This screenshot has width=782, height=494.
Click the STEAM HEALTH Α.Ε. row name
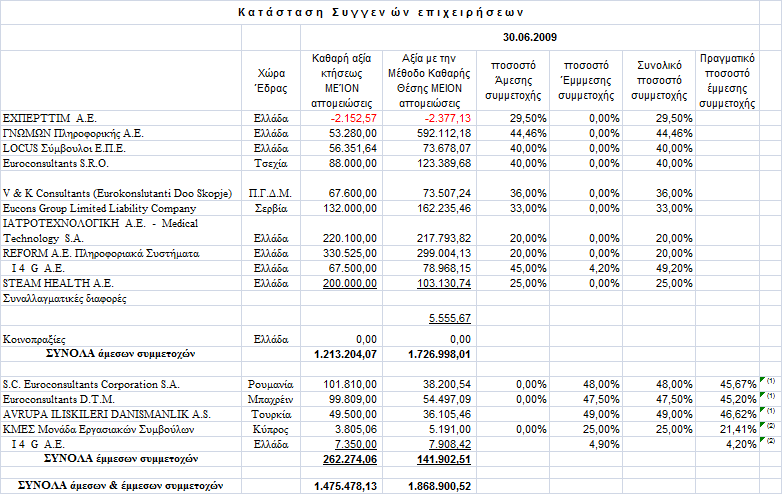[x=58, y=283]
